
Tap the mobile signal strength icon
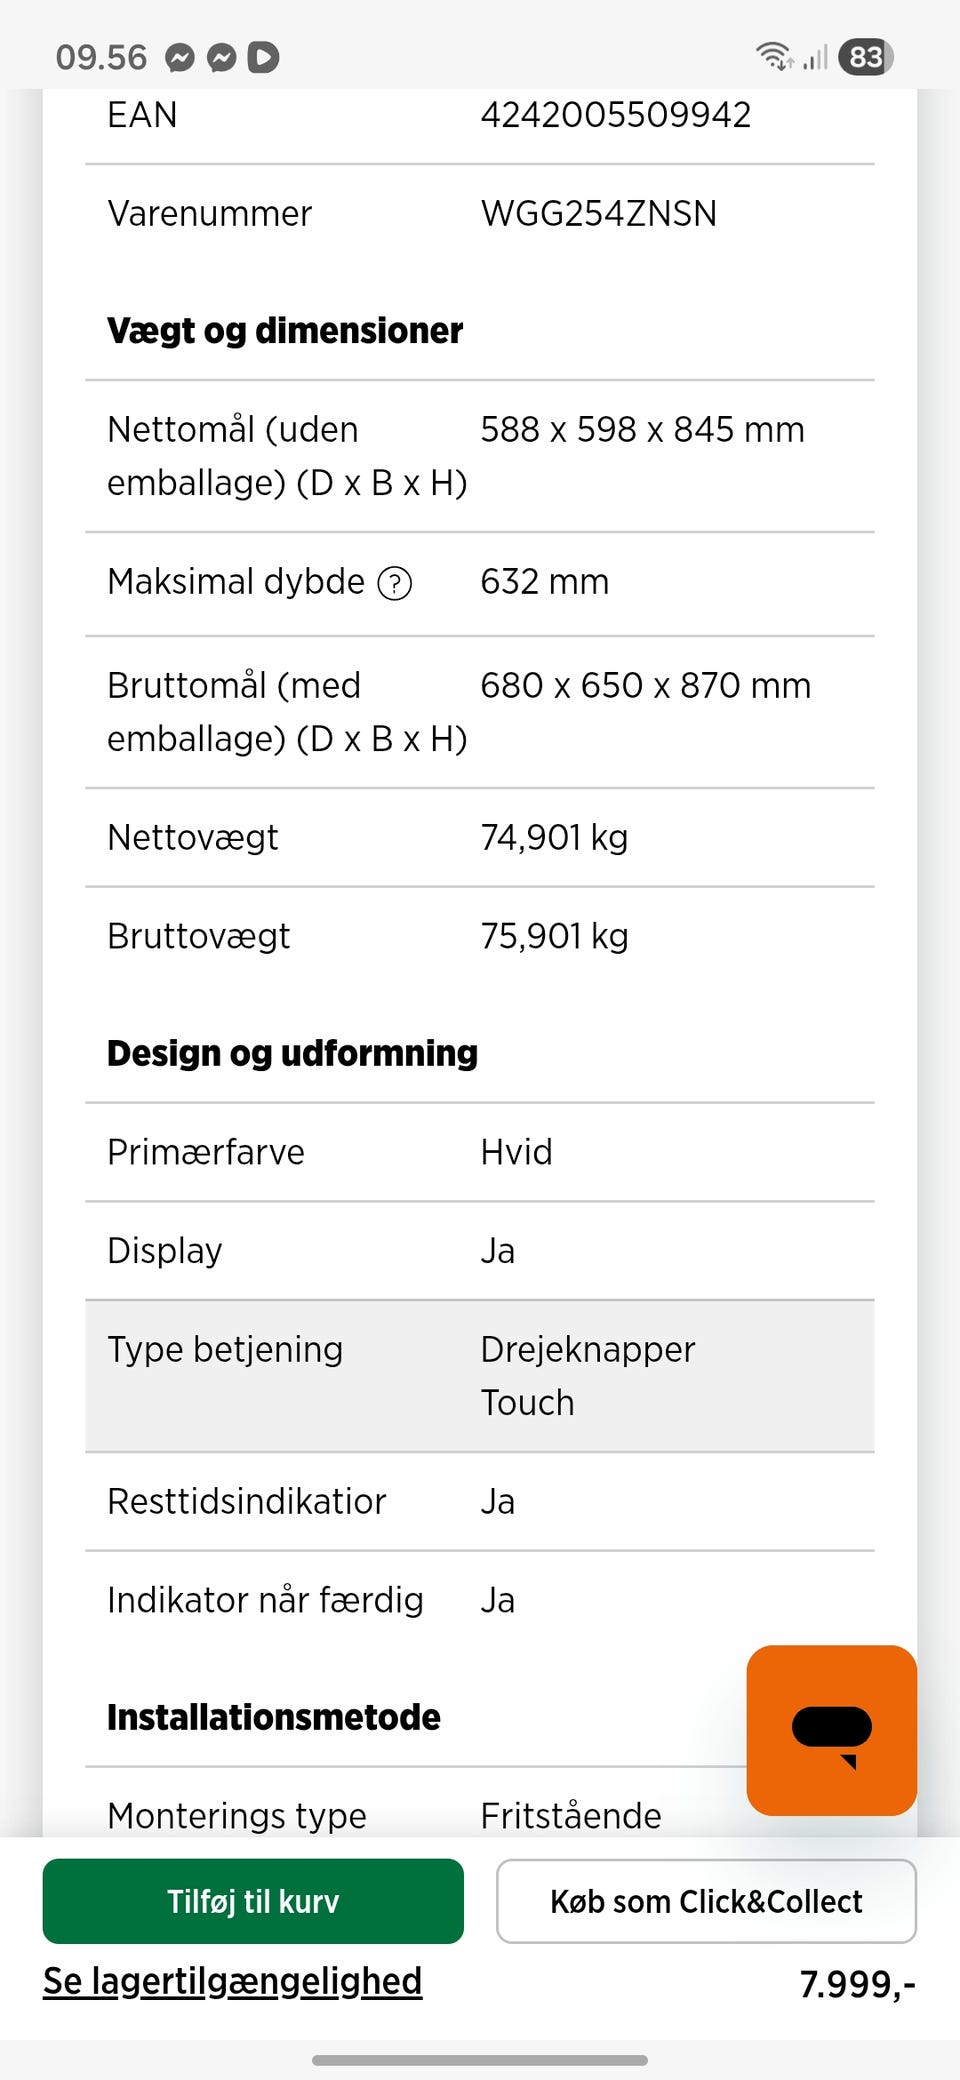tap(815, 57)
